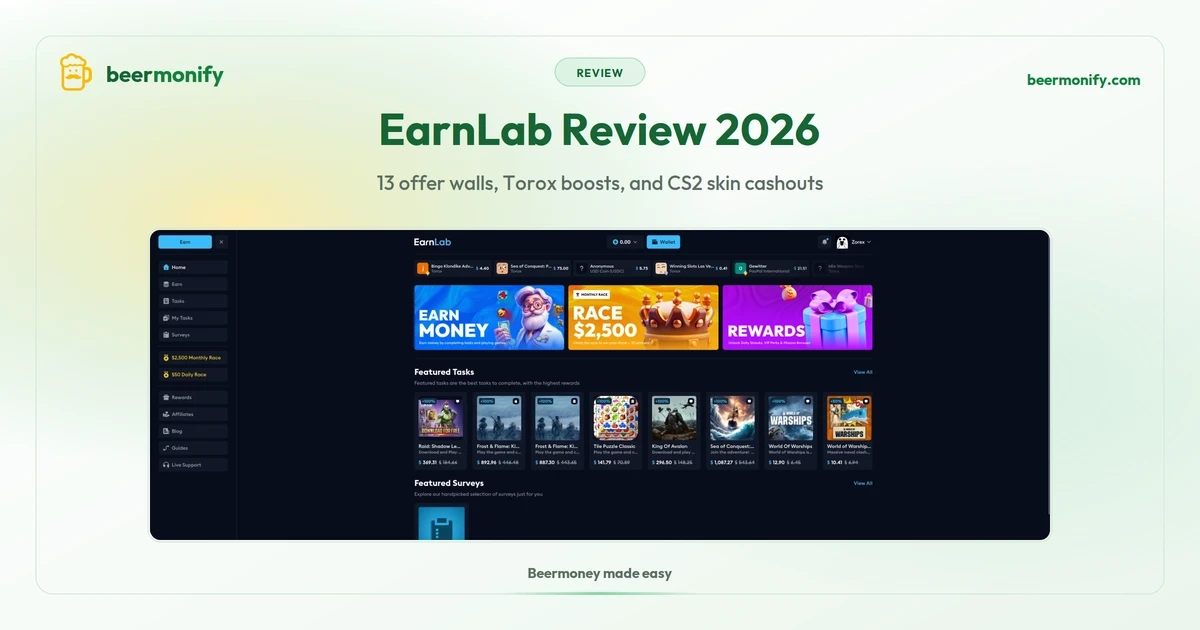The width and height of the screenshot is (1200, 630).
Task: Open the purple Rewards banner
Action: [x=797, y=317]
